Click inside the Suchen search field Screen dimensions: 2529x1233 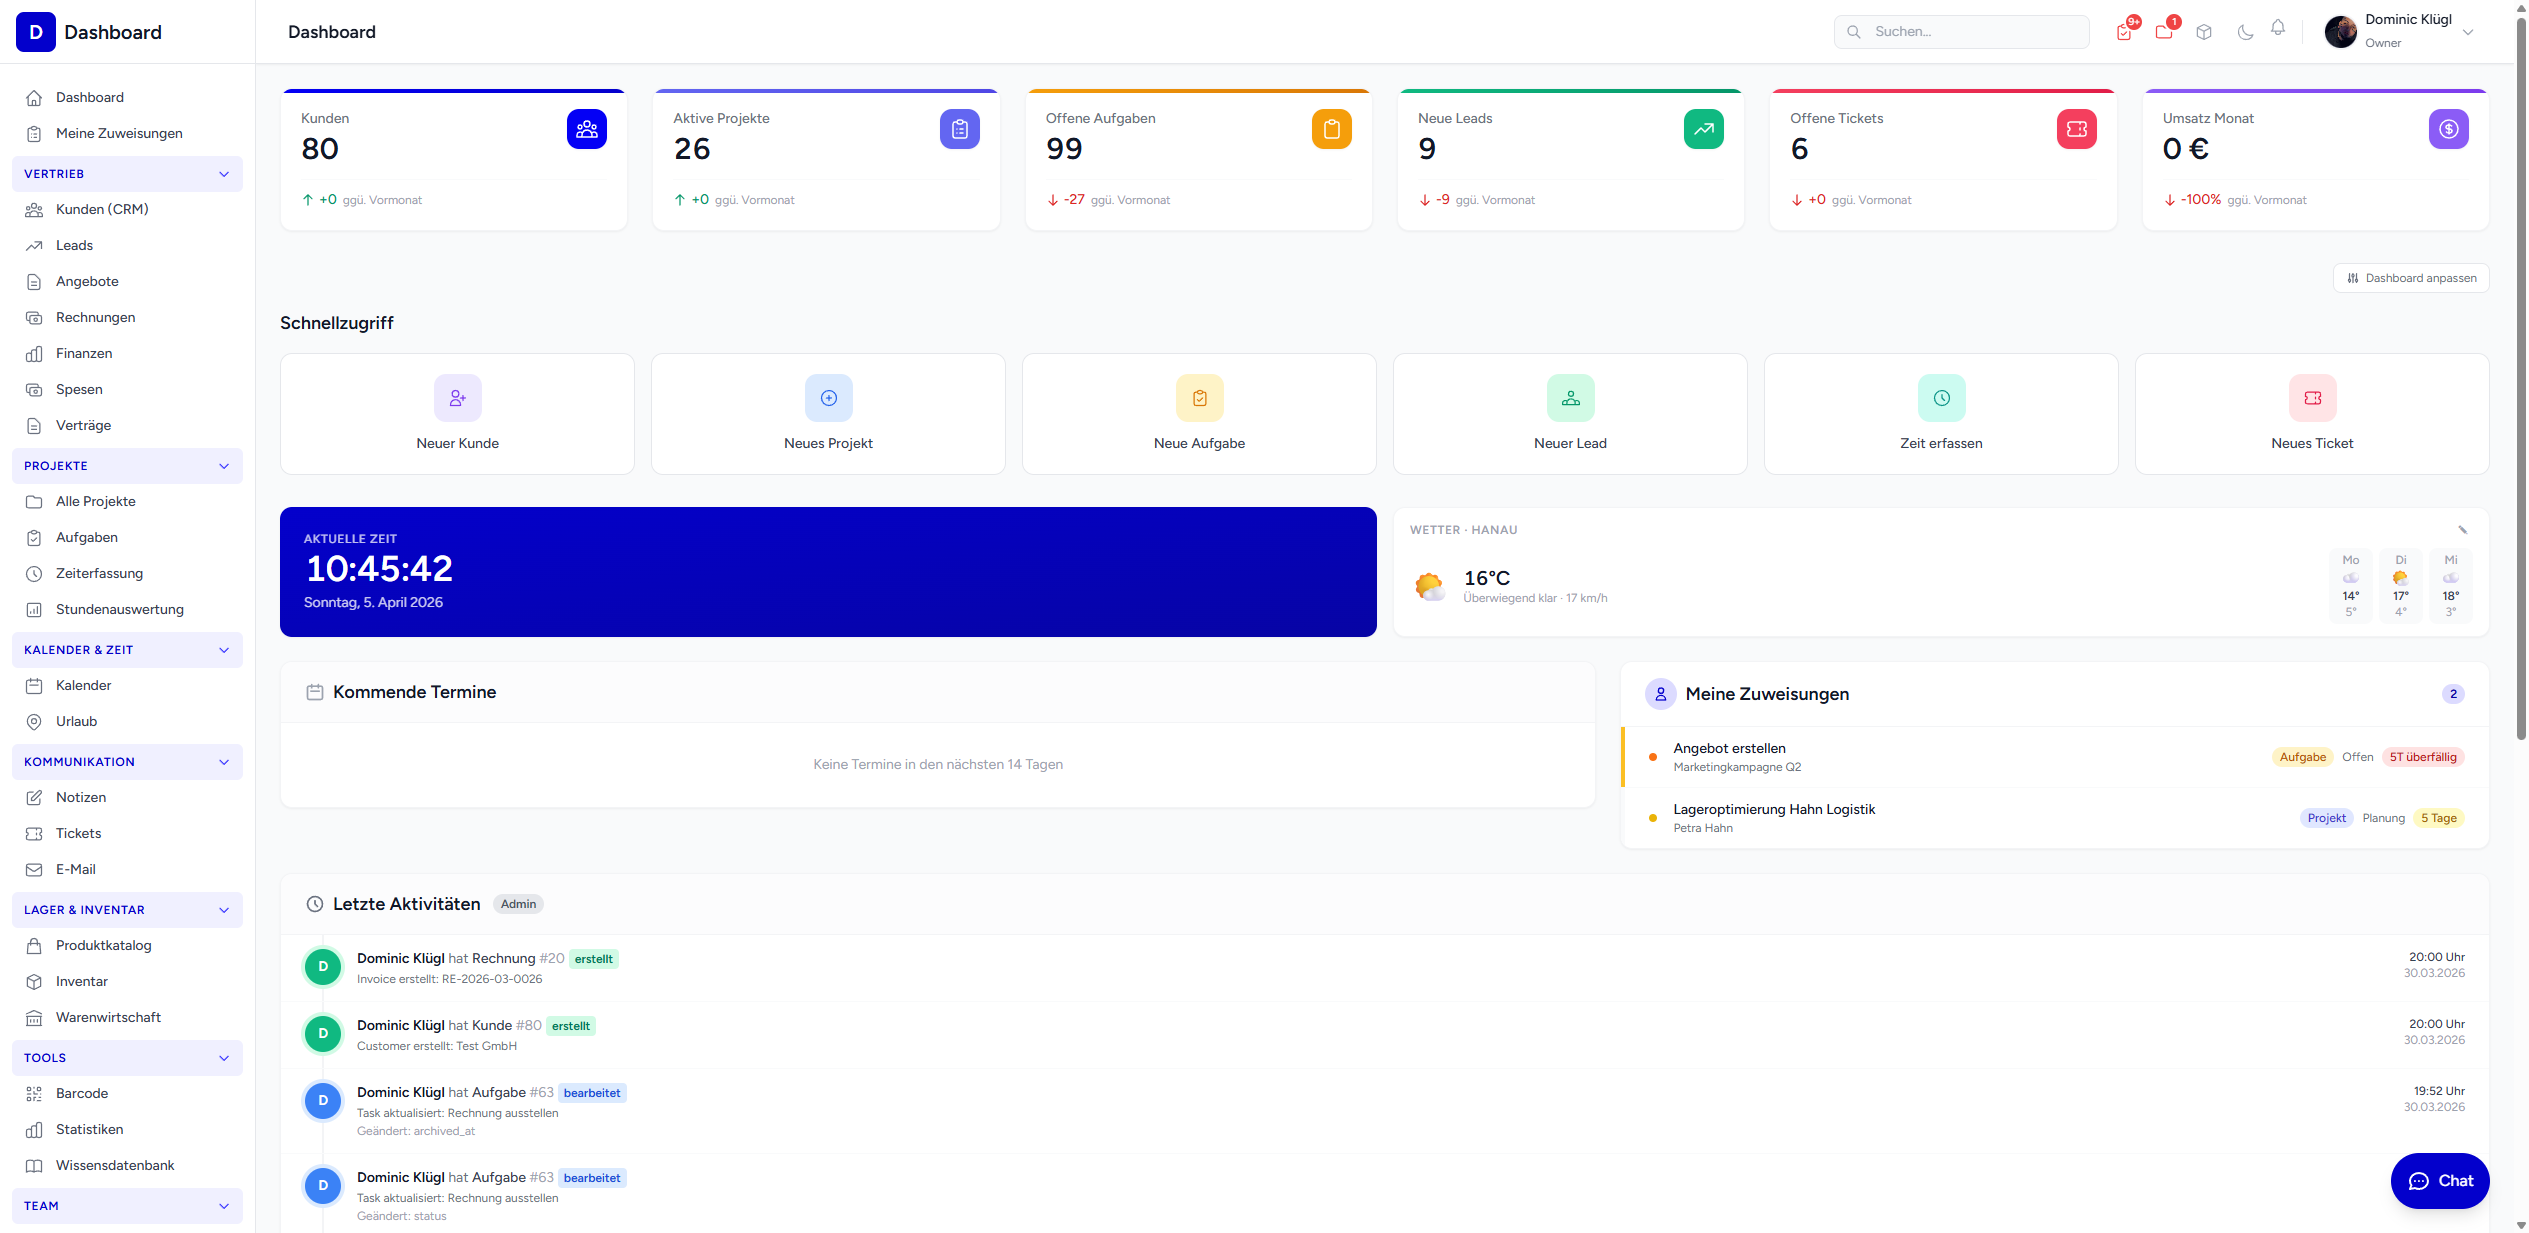point(1960,31)
